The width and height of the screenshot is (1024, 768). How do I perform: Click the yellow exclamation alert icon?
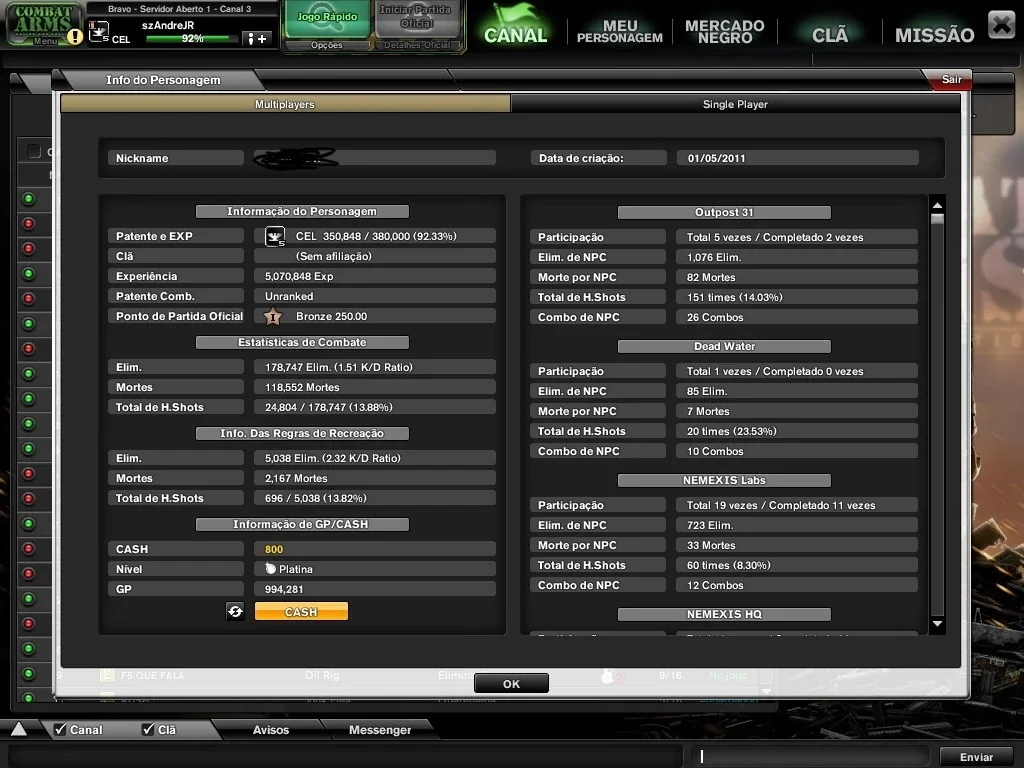click(76, 37)
